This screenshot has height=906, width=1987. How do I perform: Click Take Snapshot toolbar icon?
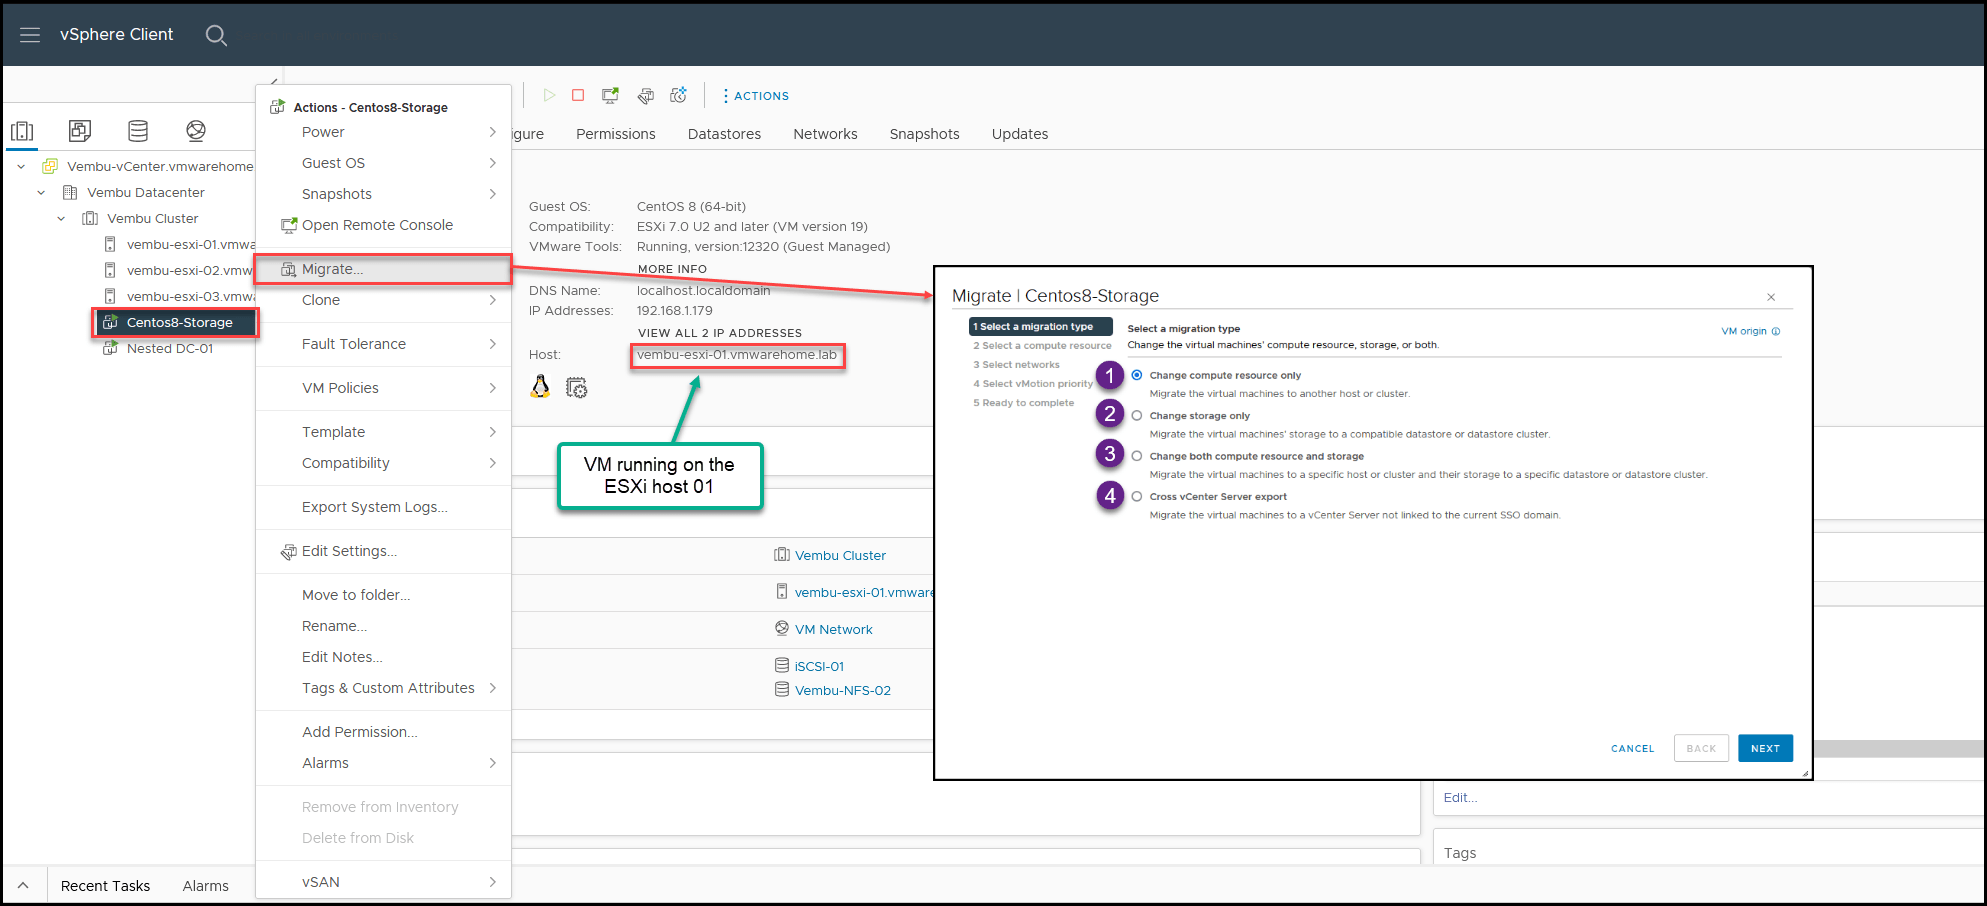pyautogui.click(x=679, y=95)
